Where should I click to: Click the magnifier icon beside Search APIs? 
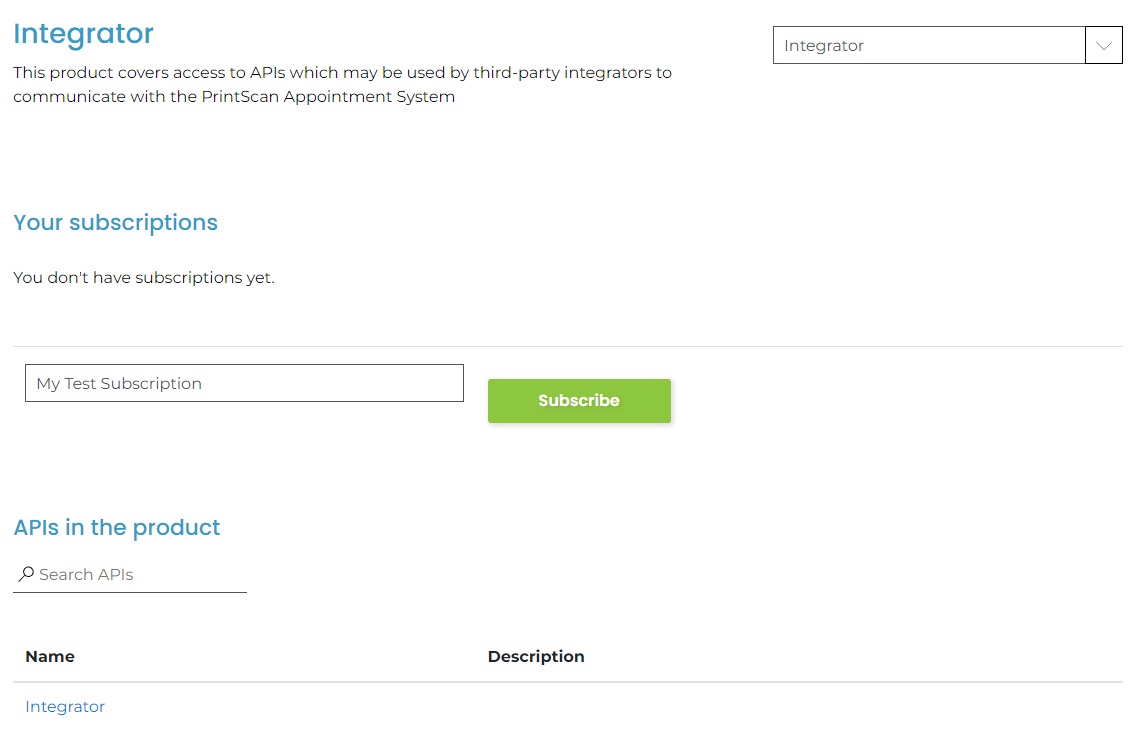(26, 574)
